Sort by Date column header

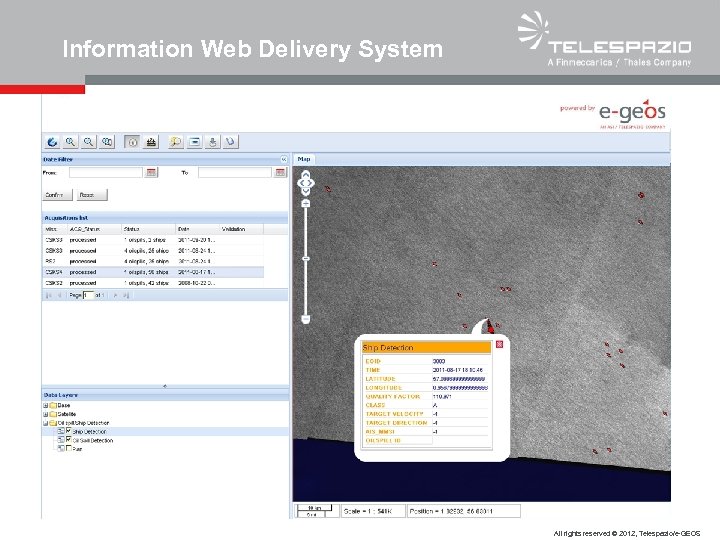(x=197, y=229)
